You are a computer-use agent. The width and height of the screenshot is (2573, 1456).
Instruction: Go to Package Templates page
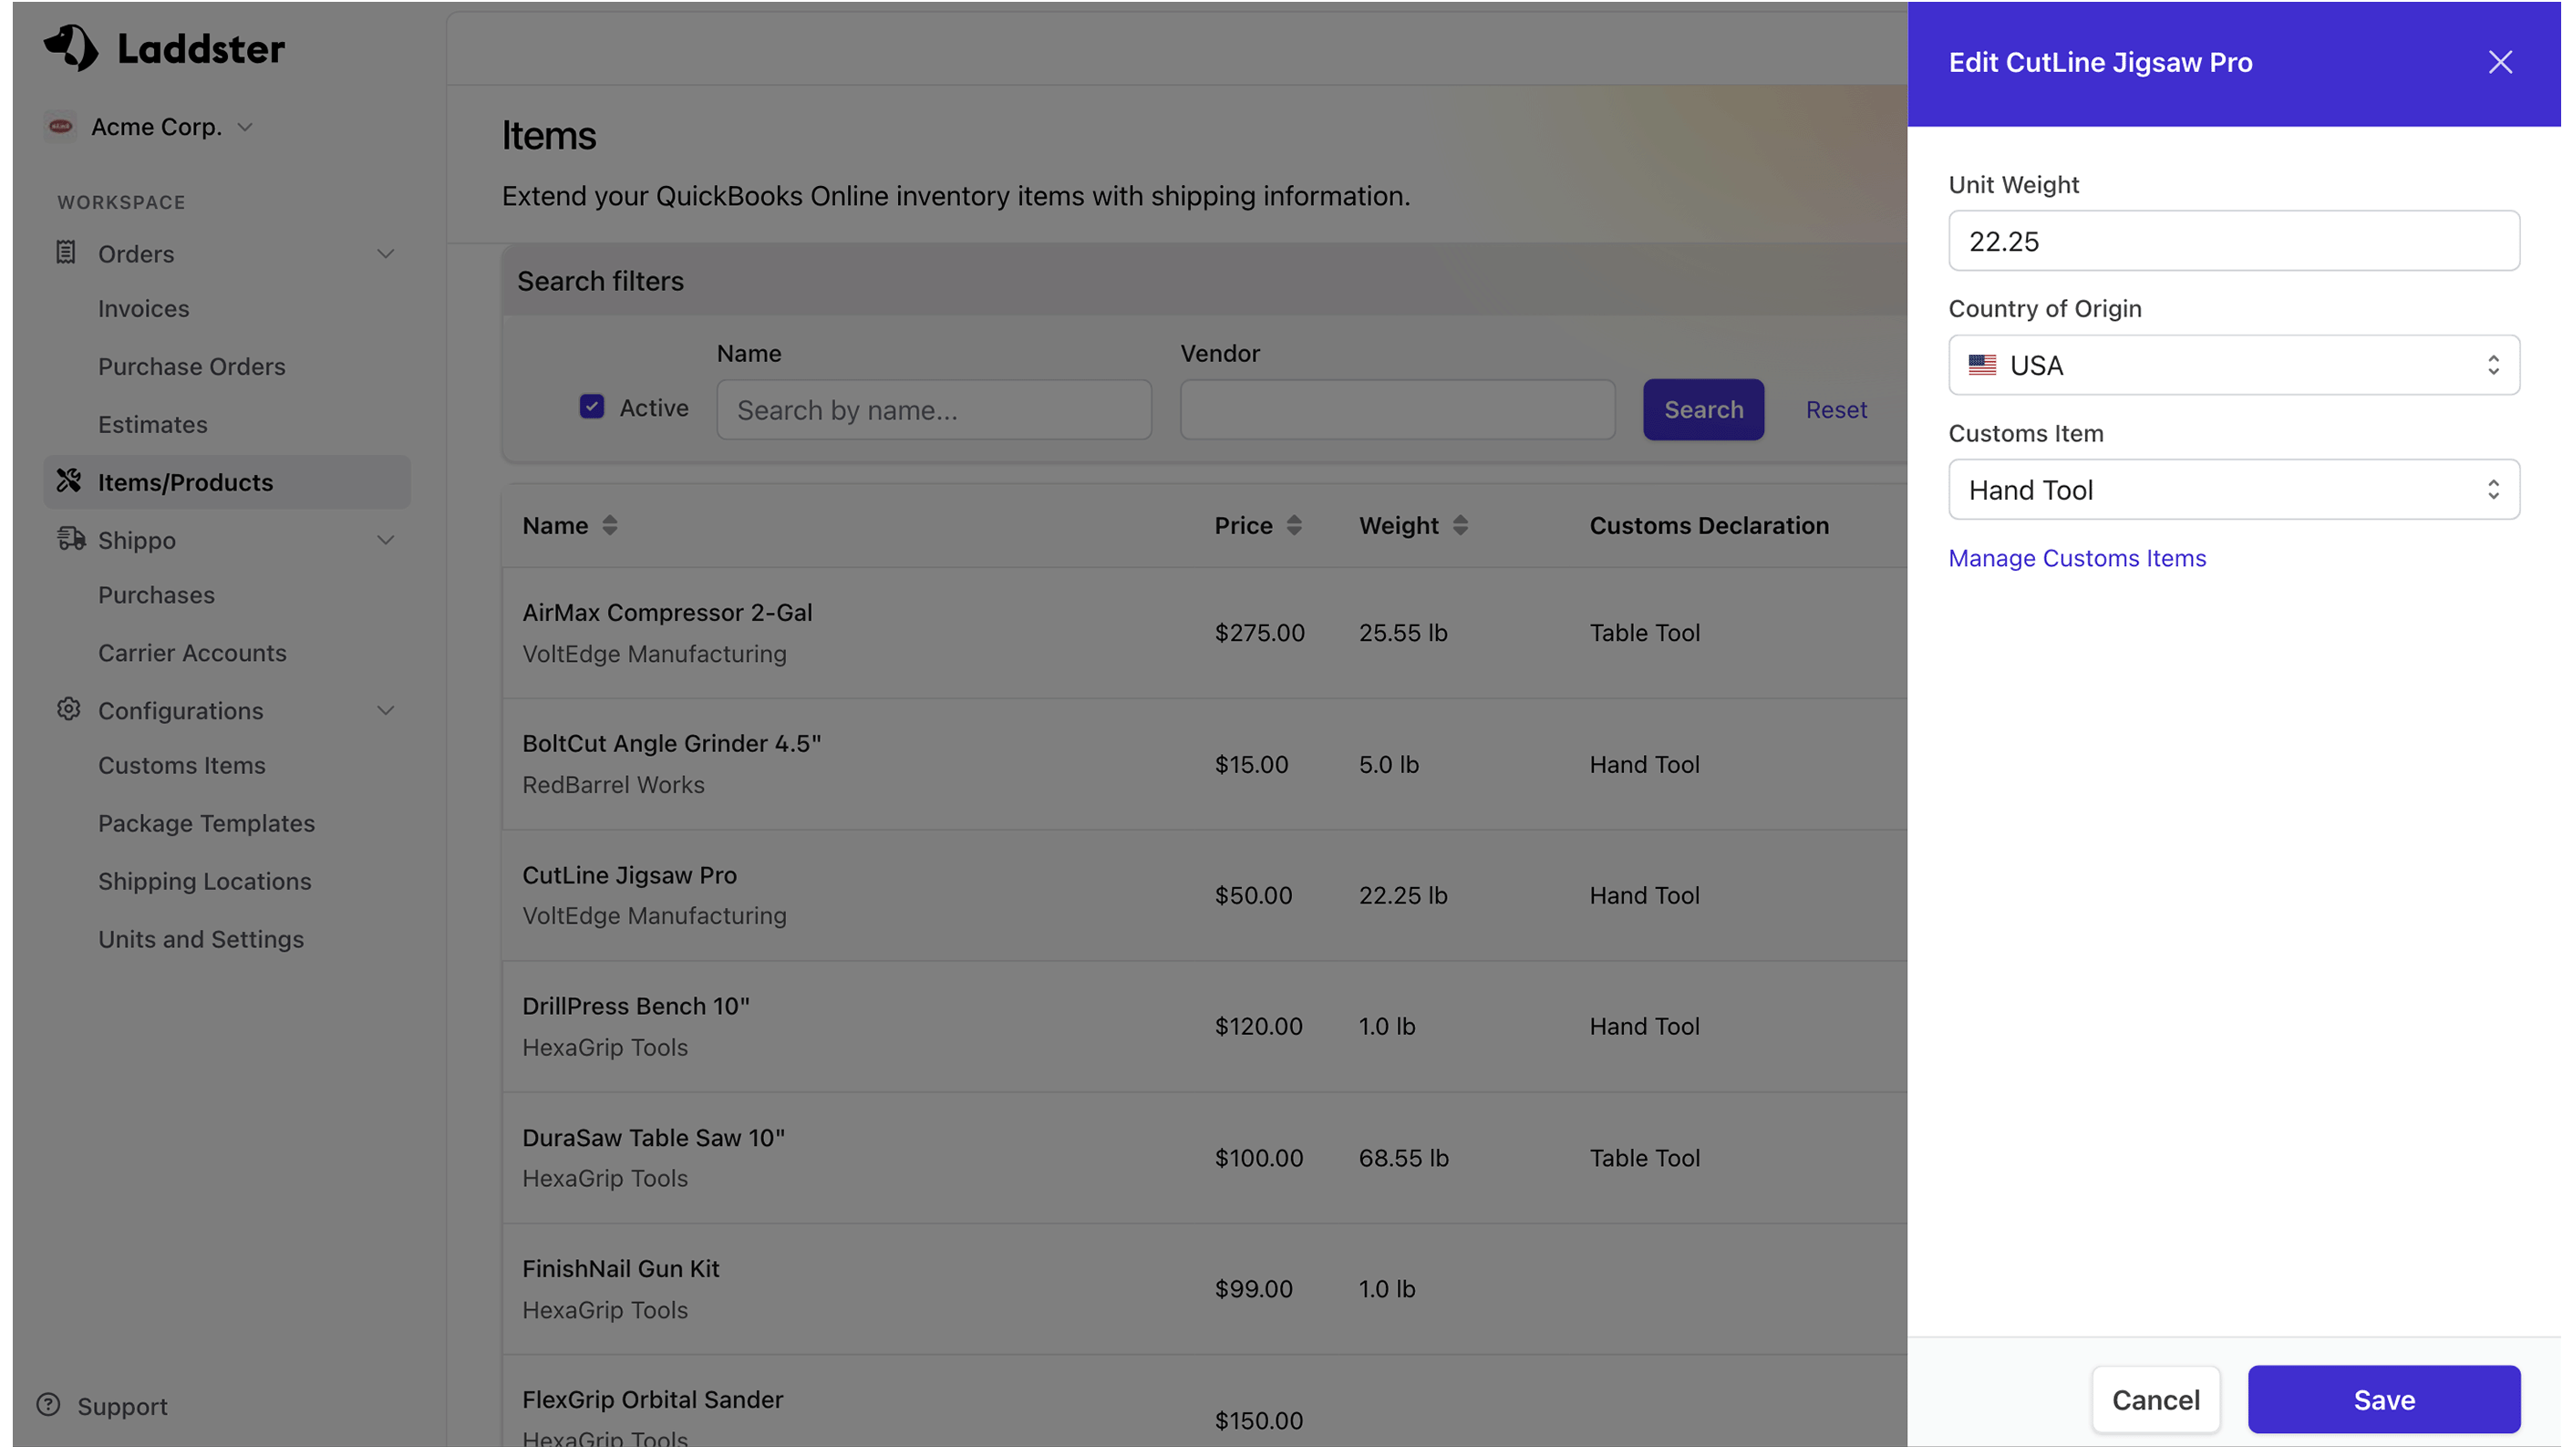[207, 826]
